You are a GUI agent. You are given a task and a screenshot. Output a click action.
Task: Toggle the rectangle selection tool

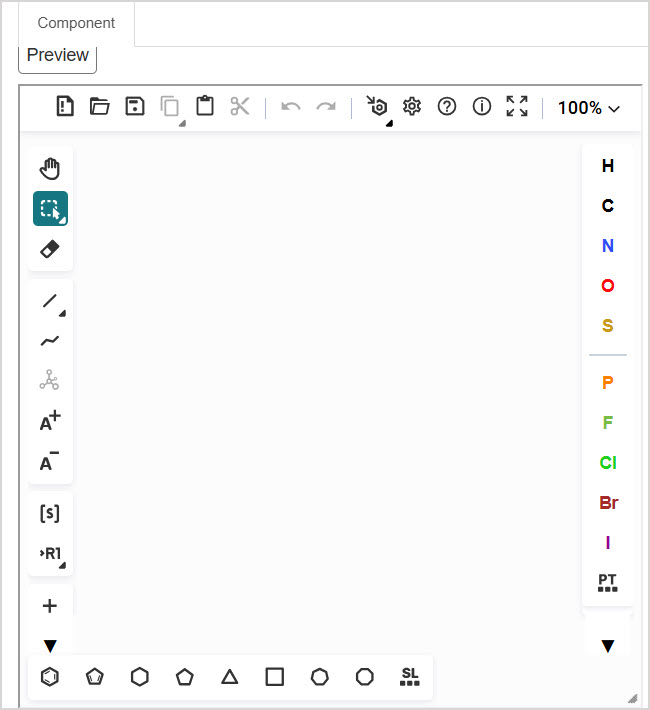[x=50, y=208]
